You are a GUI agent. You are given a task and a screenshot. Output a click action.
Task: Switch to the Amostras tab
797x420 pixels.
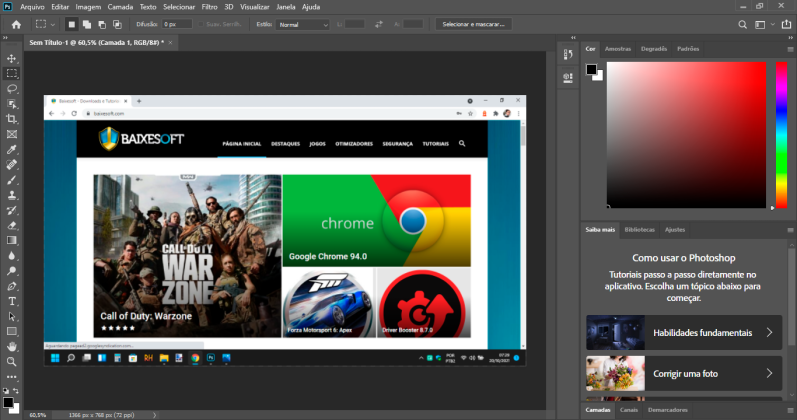618,49
